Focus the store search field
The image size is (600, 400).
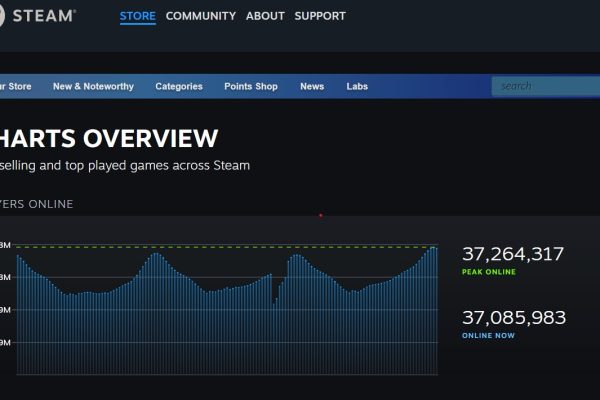(546, 86)
